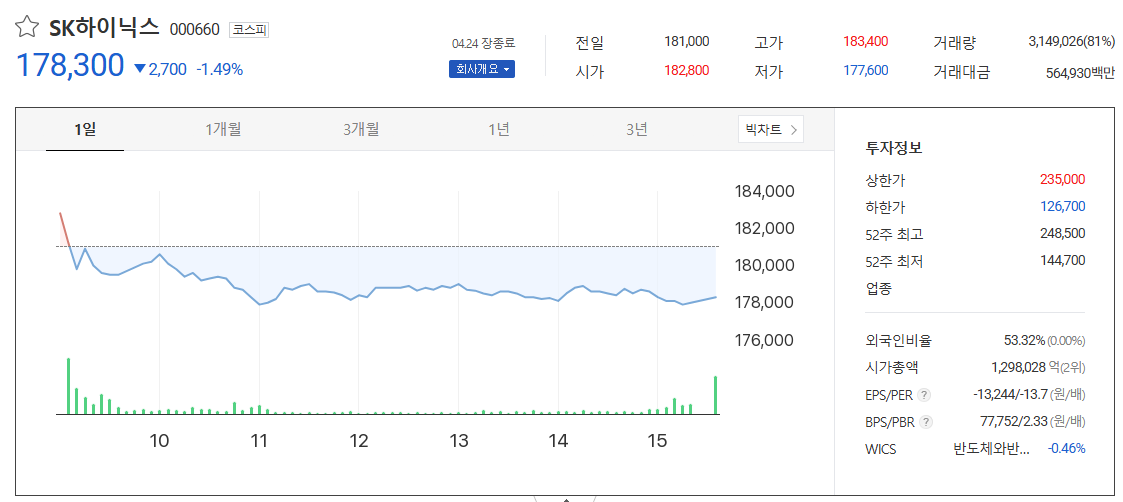Click the help icon next to BPS/PBR
This screenshot has height=502, width=1123.
(x=927, y=422)
